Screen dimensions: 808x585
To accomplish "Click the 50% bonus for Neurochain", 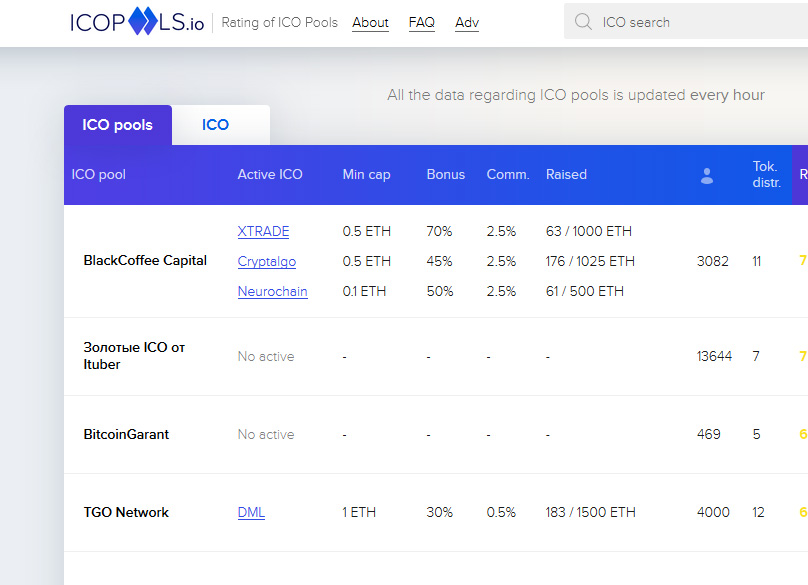I will 440,291.
